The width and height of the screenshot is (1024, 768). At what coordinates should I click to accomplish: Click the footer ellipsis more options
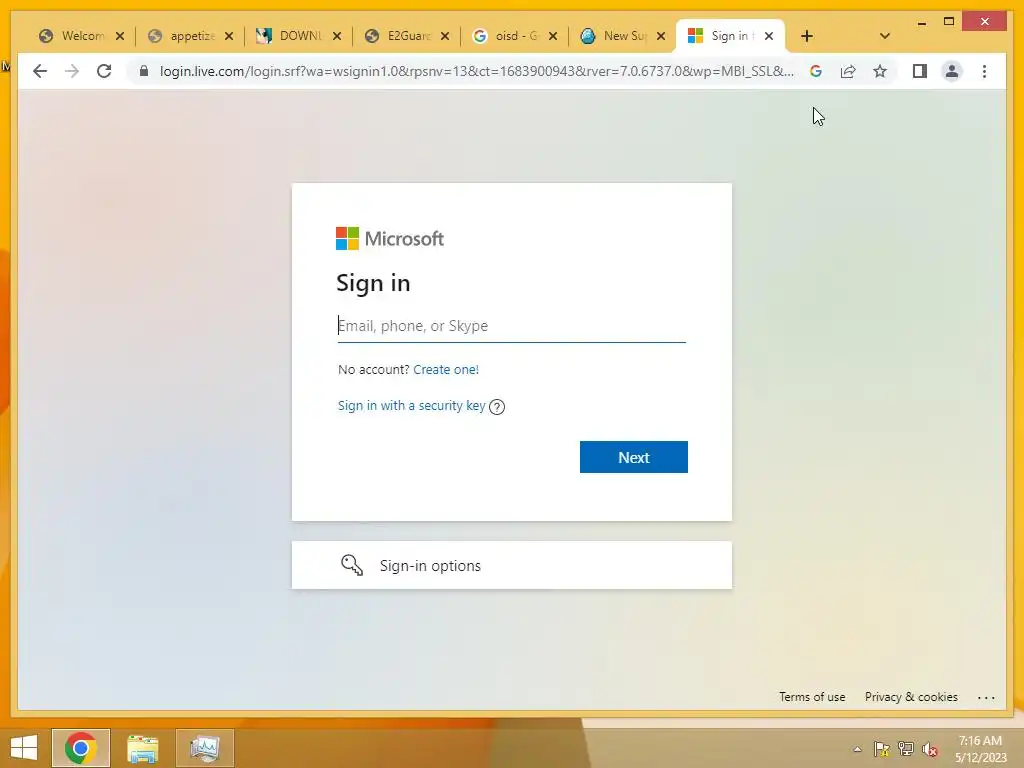click(986, 697)
